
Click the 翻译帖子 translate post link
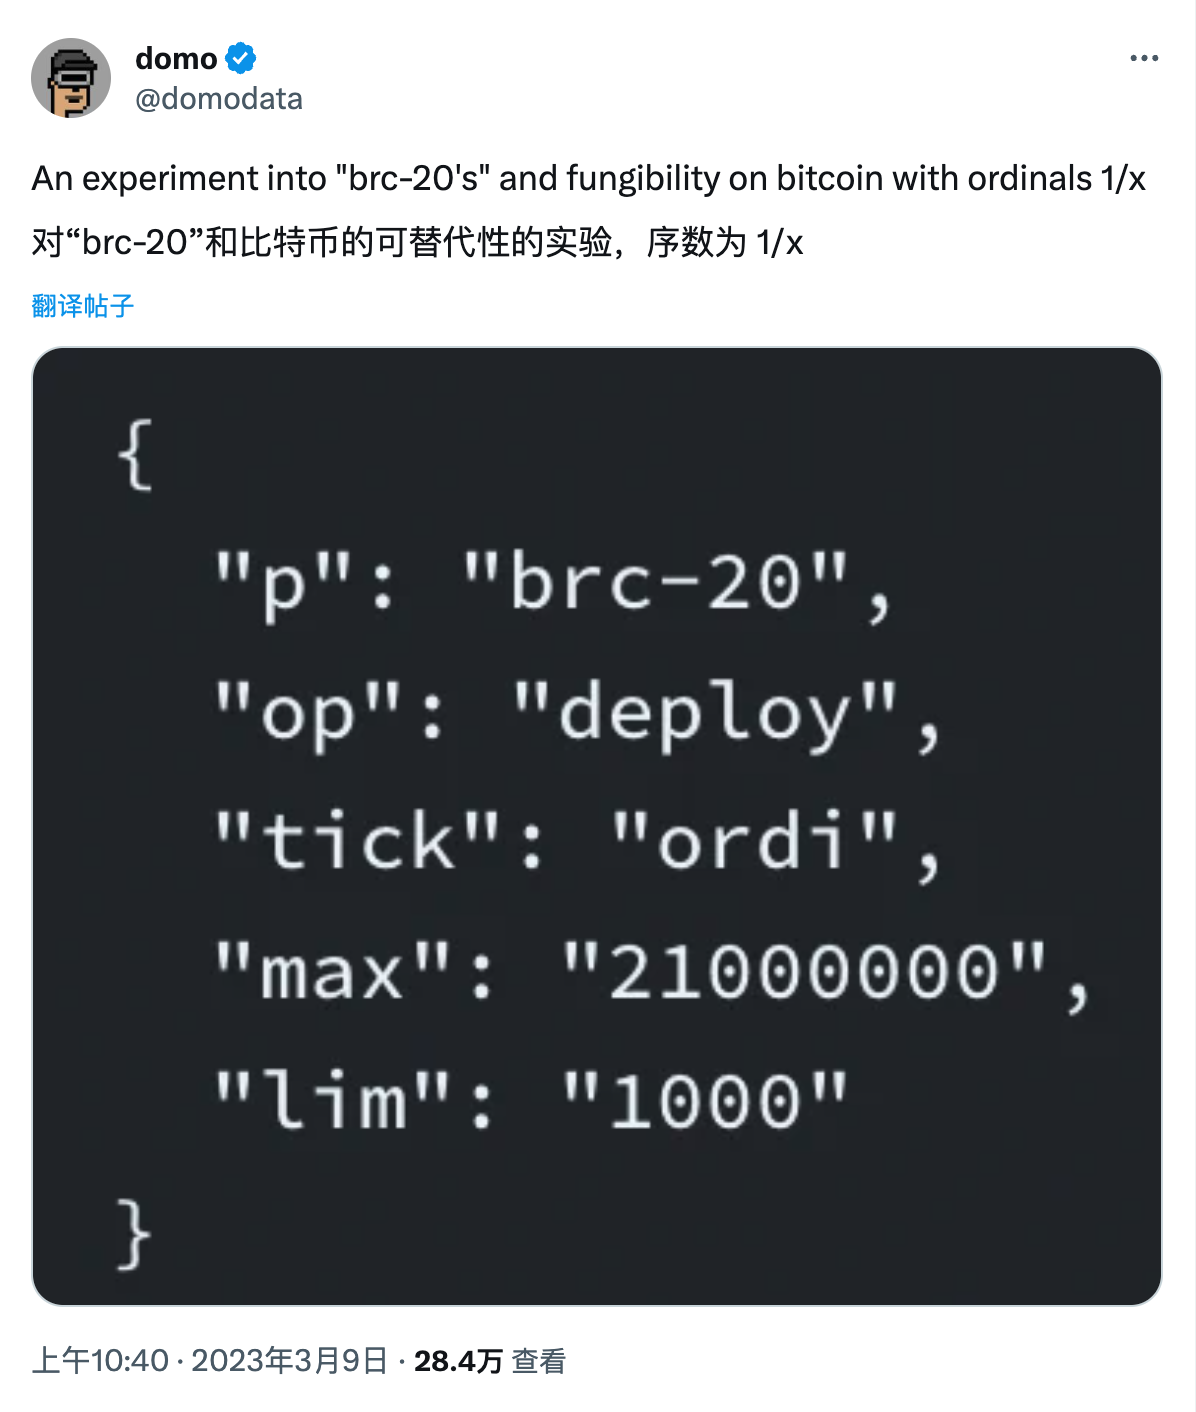[x=83, y=306]
